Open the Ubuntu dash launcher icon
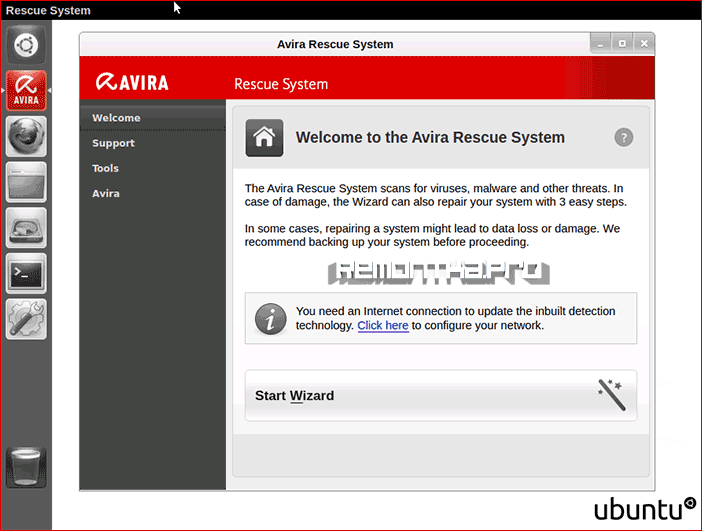The height and width of the screenshot is (531, 702). (x=26, y=45)
